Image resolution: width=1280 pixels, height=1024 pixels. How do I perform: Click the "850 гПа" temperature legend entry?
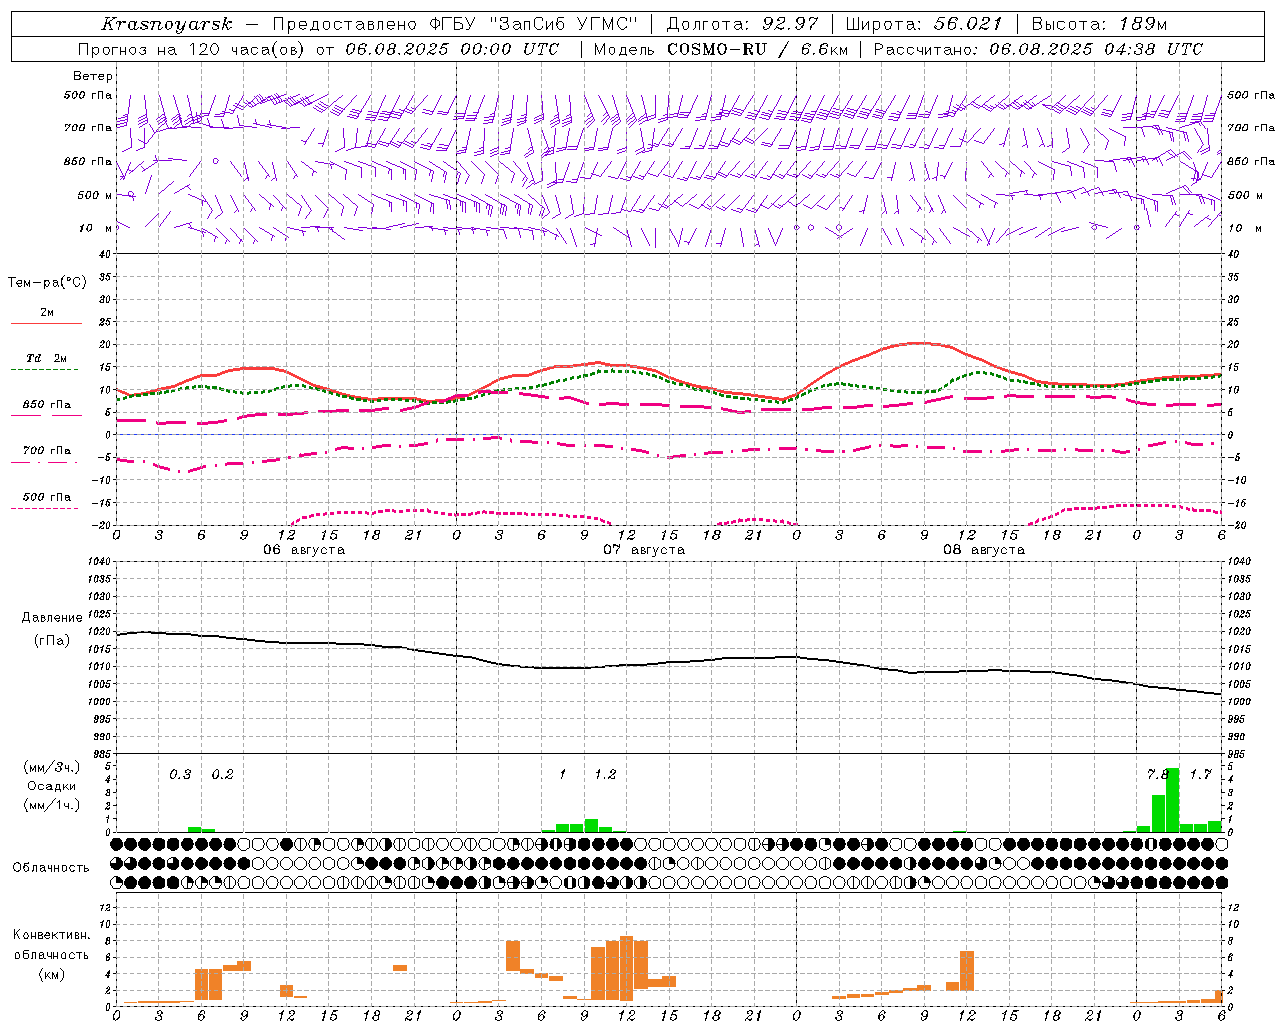point(47,404)
